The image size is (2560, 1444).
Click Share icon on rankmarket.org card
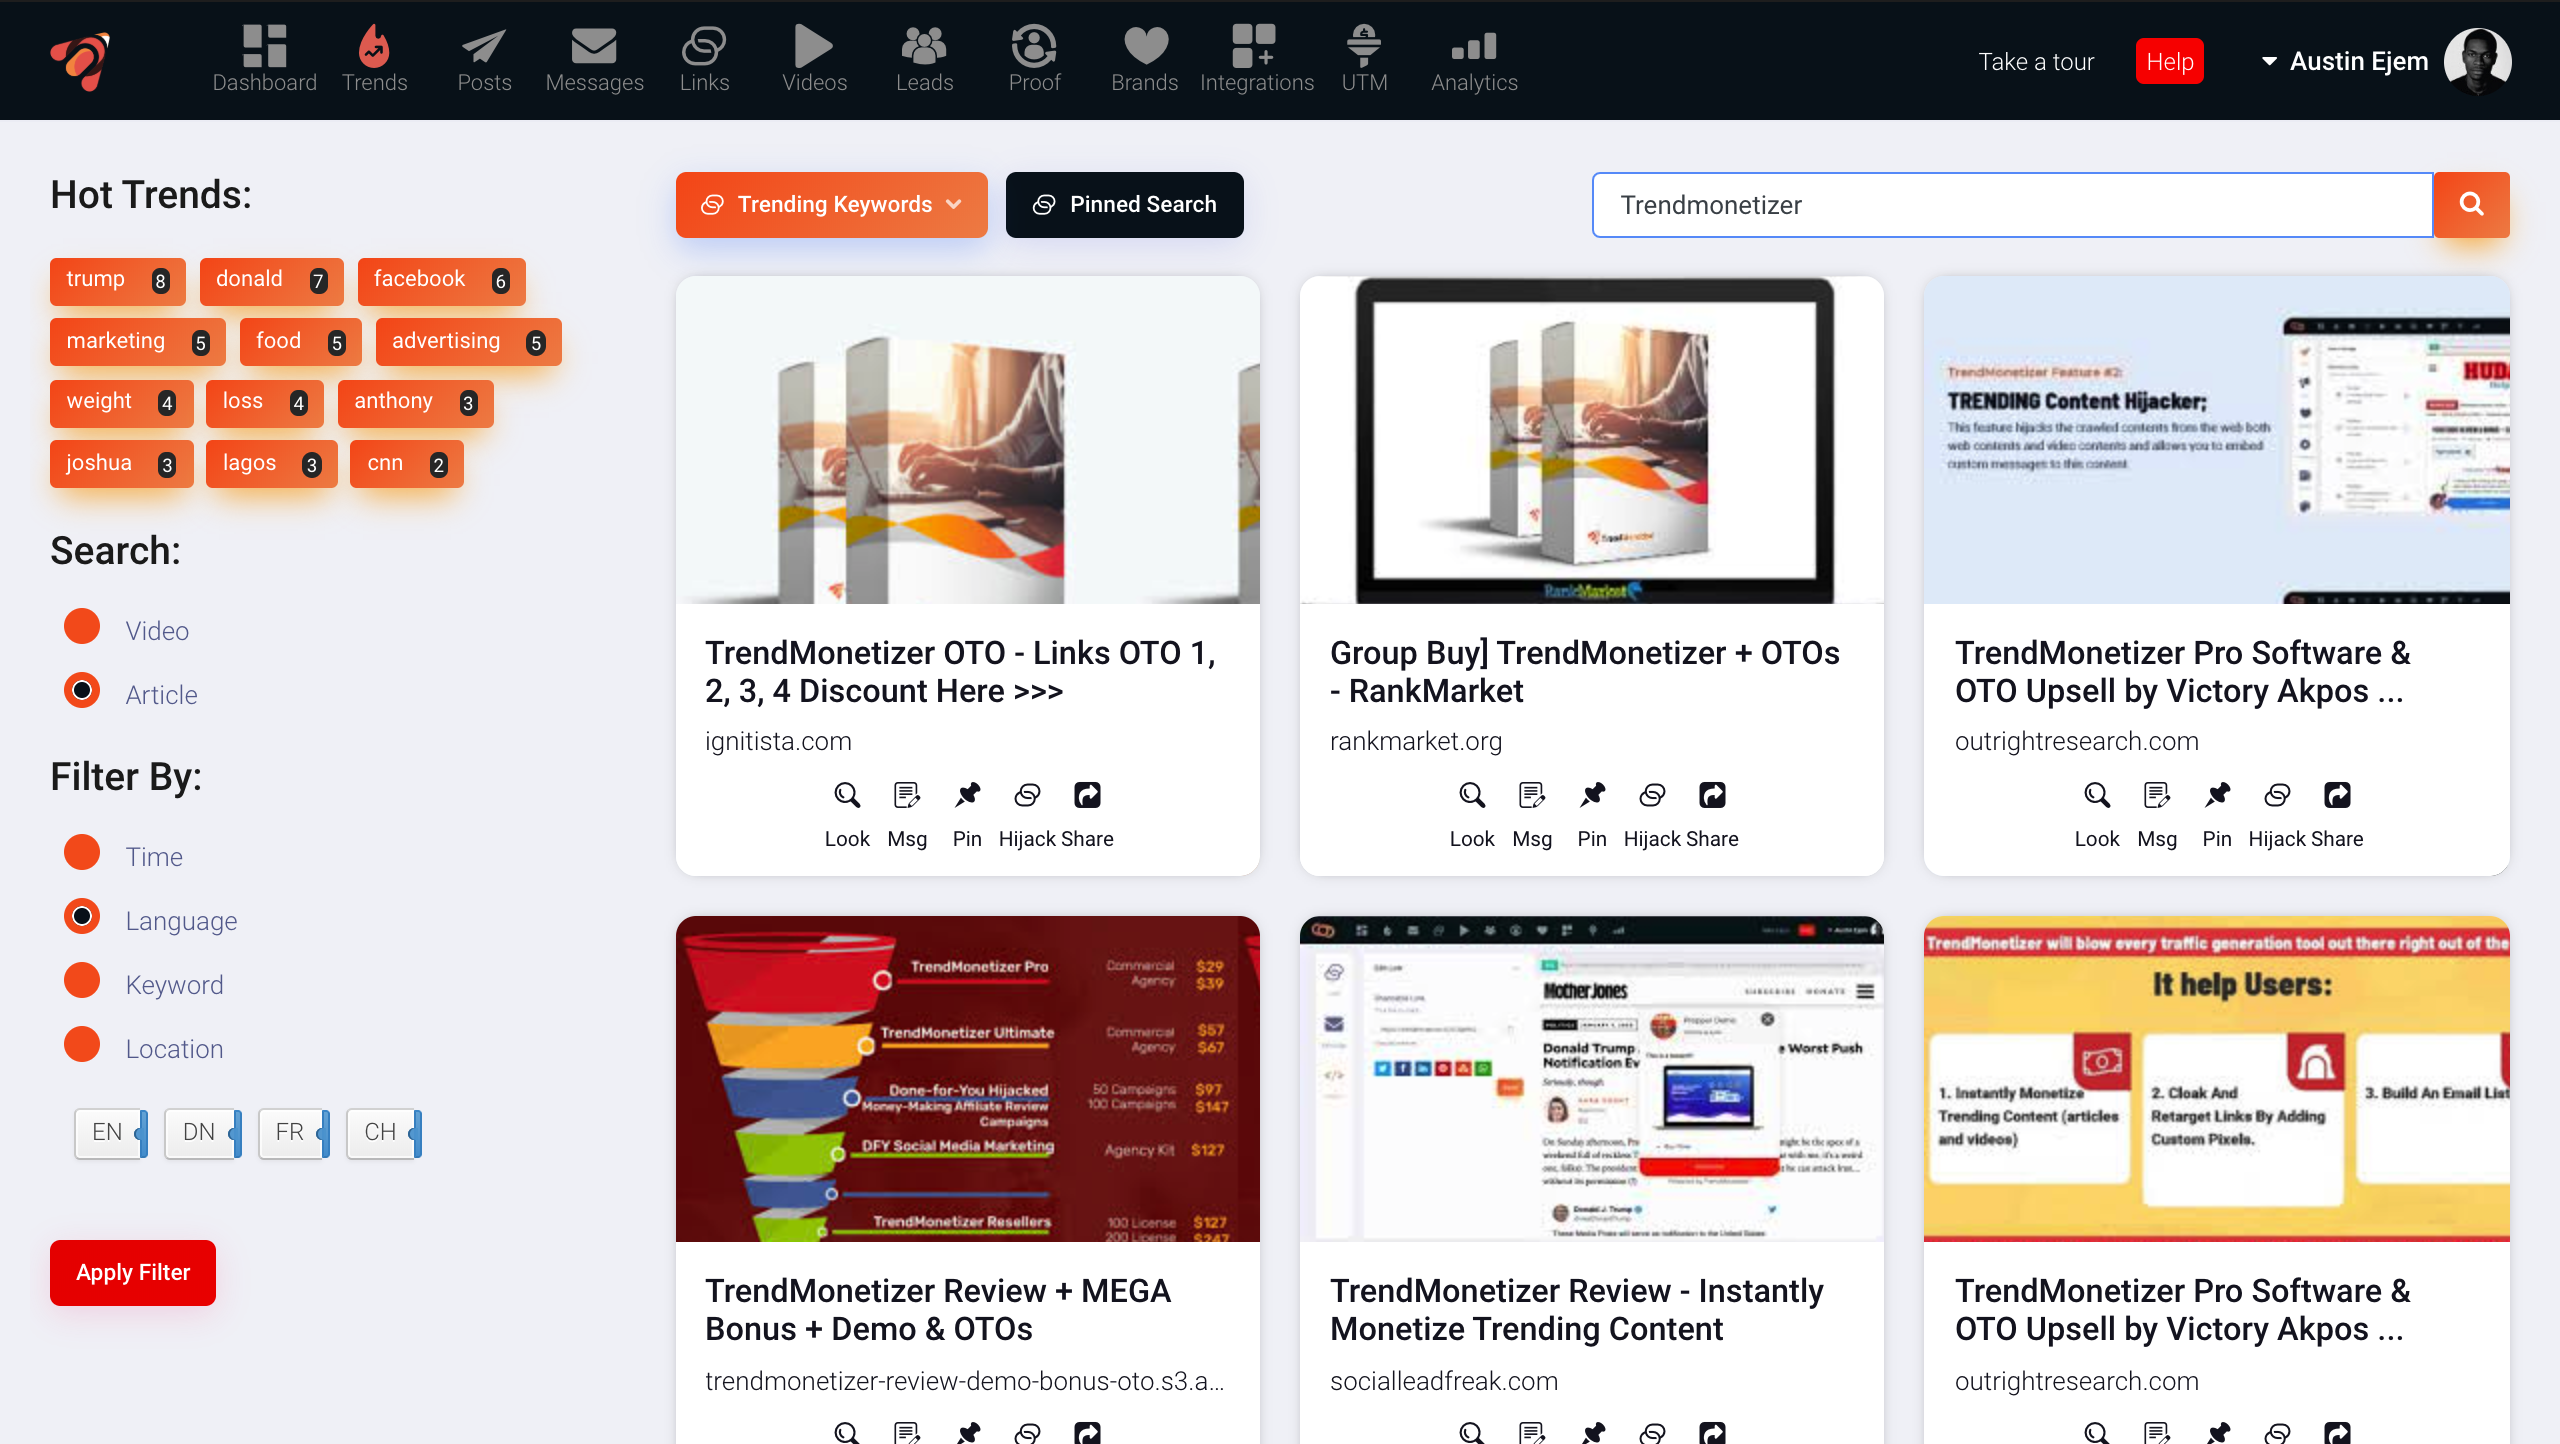(1712, 796)
